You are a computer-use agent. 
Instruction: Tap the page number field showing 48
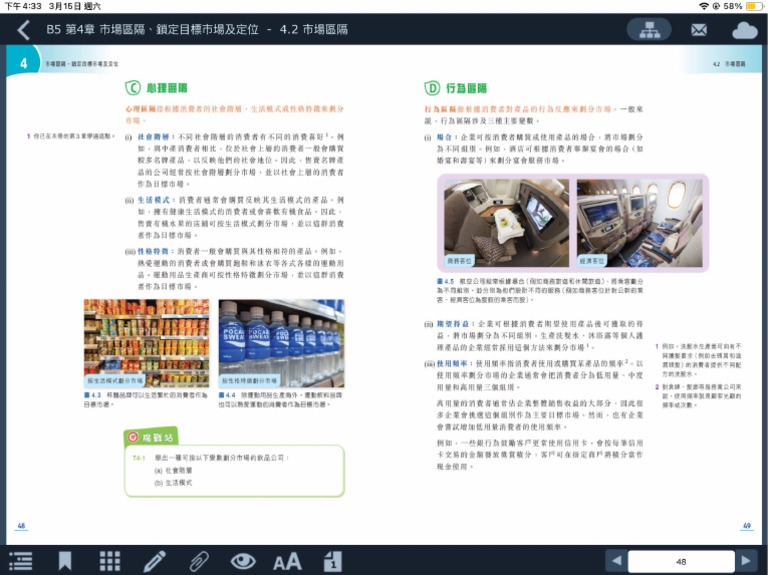pos(681,561)
